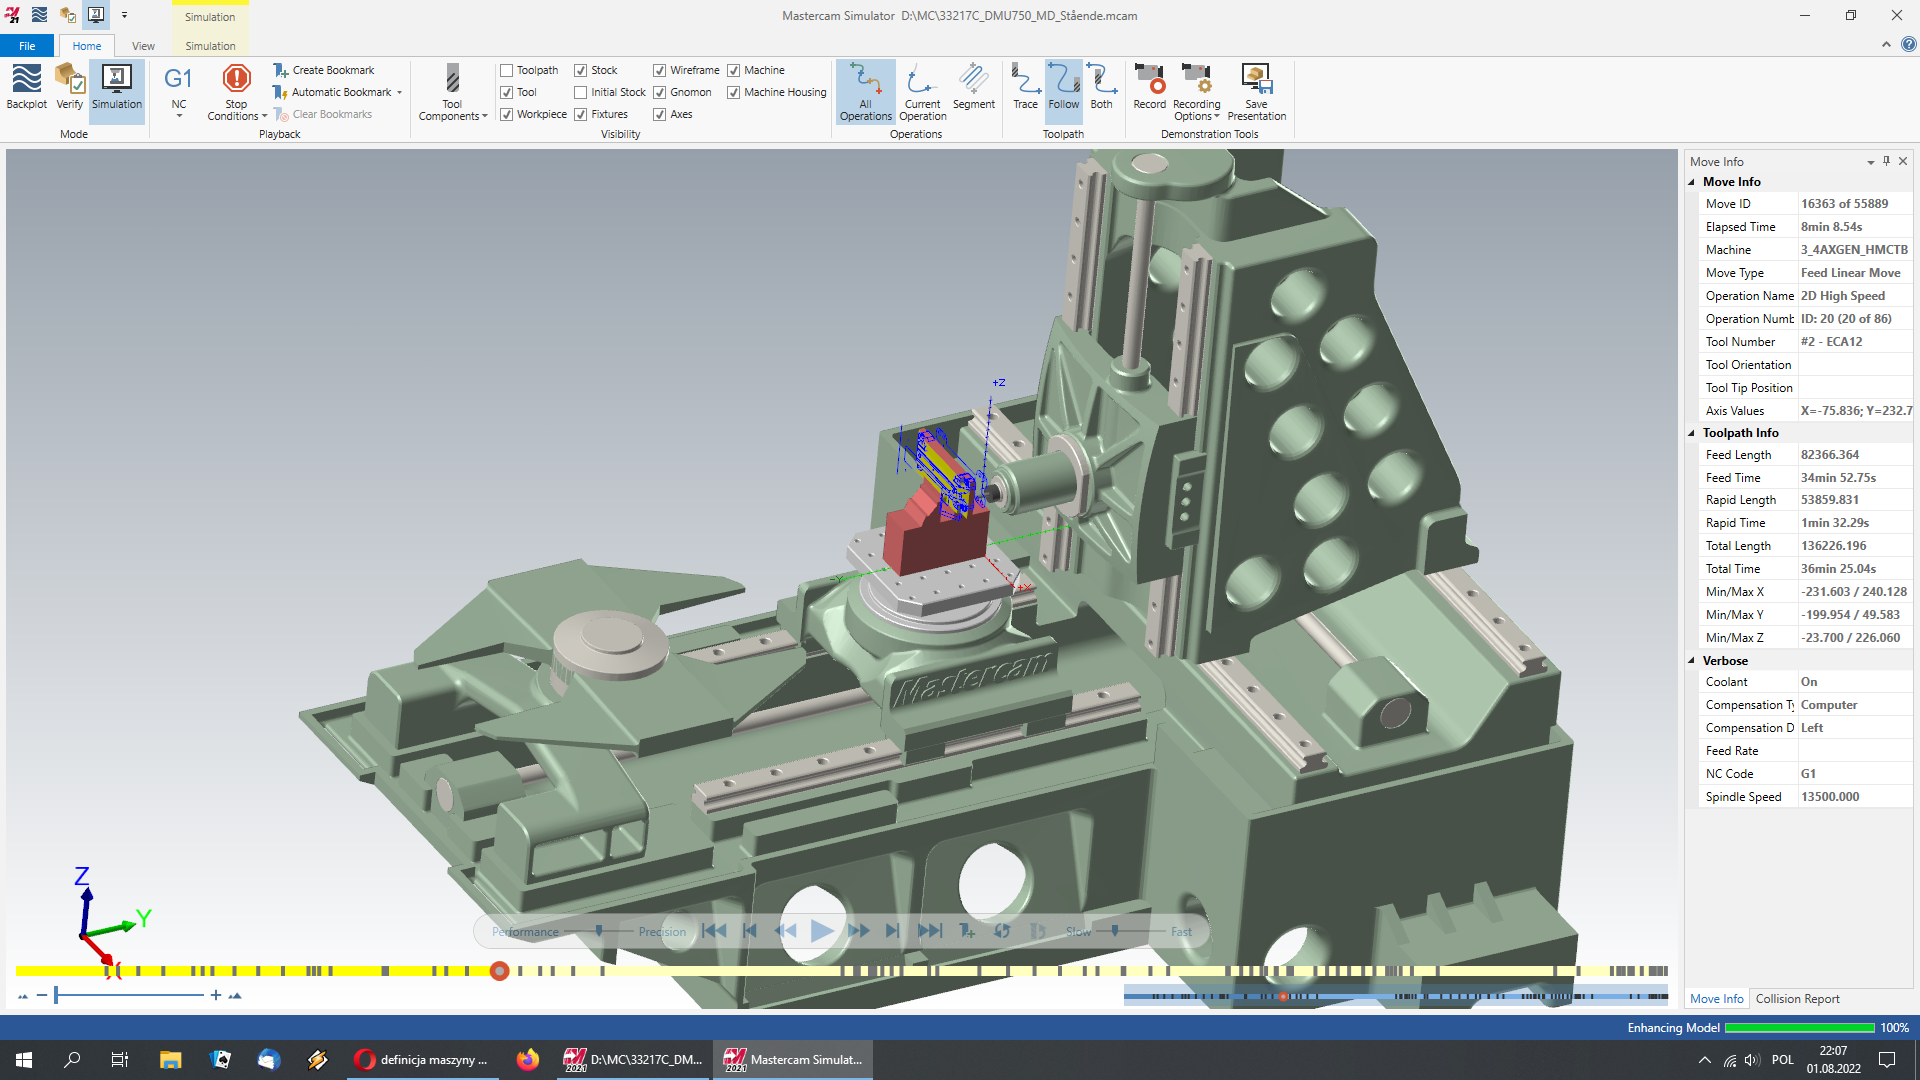This screenshot has width=1920, height=1080.
Task: Toggle Wireframe checkbox
Action: 660,70
